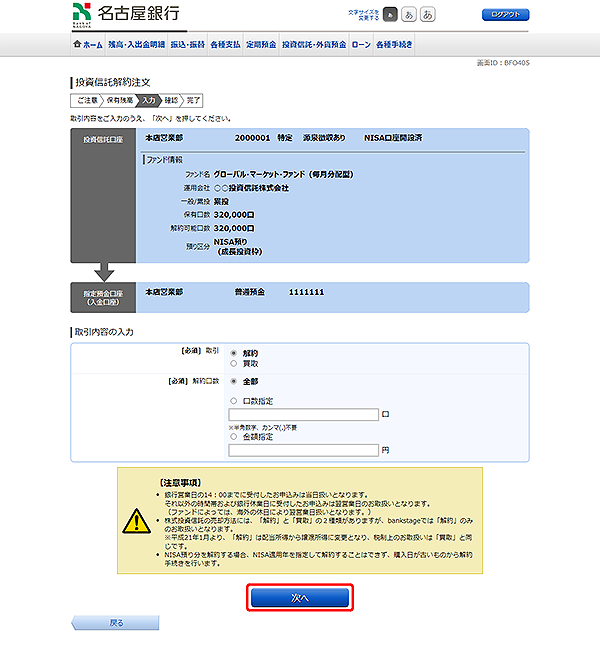
Task: Click the 投資信託口座 dark label box
Action: coord(103,195)
